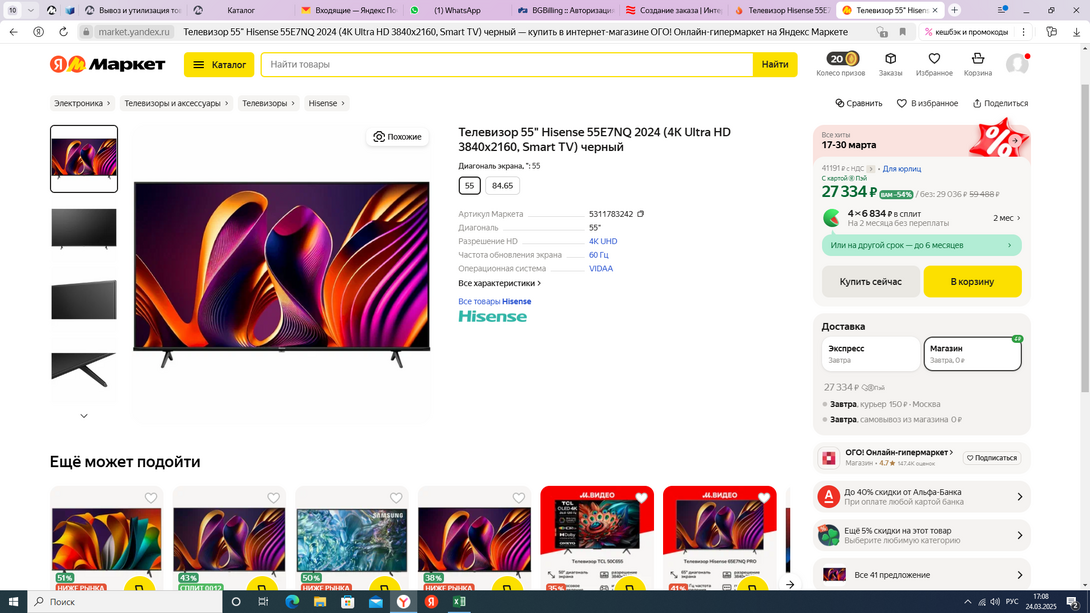This screenshot has height=613, width=1090.
Task: Favorite the first recommended TV card heart
Action: [151, 498]
